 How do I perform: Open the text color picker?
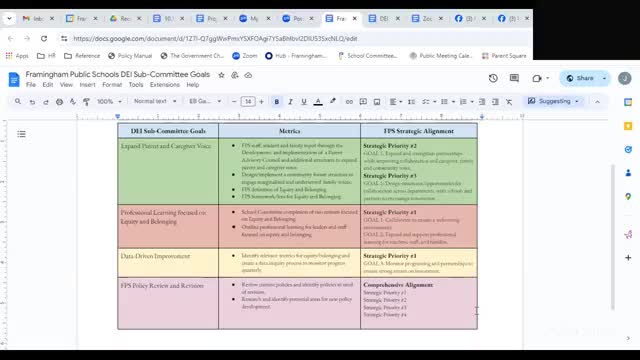(x=318, y=102)
